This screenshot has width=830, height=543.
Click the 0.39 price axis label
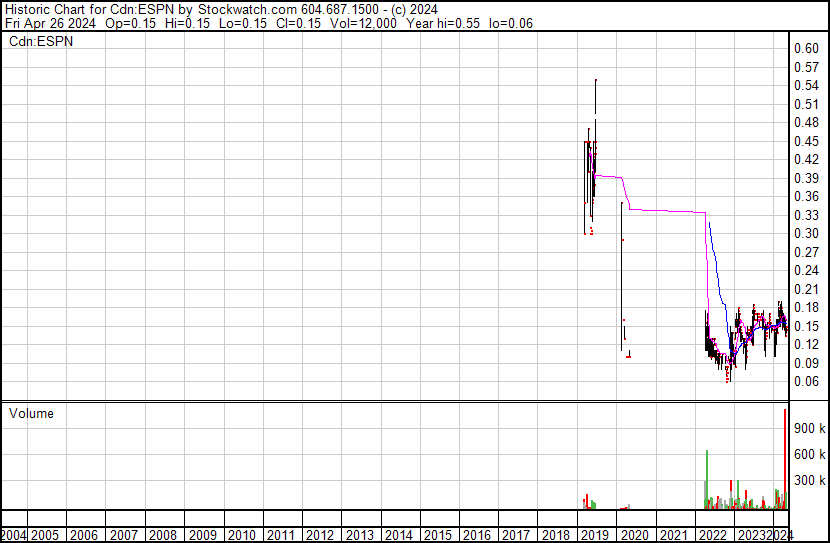pyautogui.click(x=806, y=178)
